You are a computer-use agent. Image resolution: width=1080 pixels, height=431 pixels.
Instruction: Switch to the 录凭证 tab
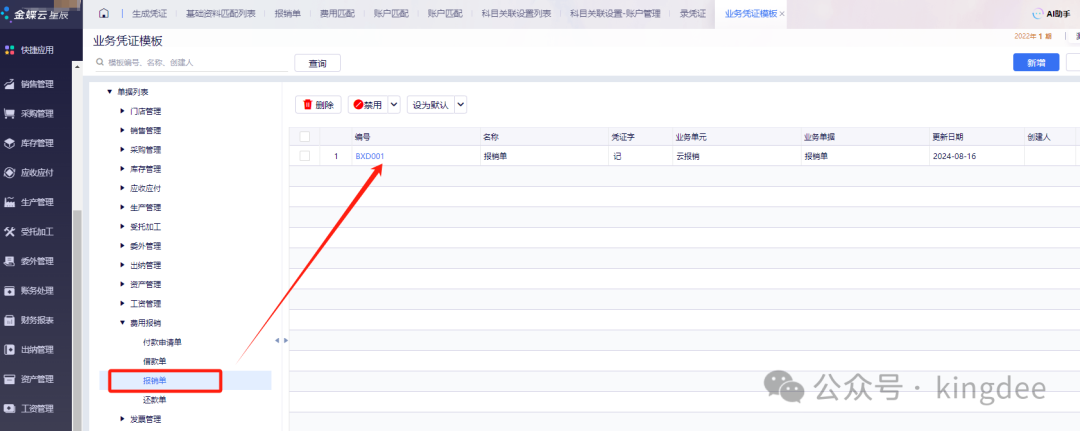pyautogui.click(x=692, y=14)
